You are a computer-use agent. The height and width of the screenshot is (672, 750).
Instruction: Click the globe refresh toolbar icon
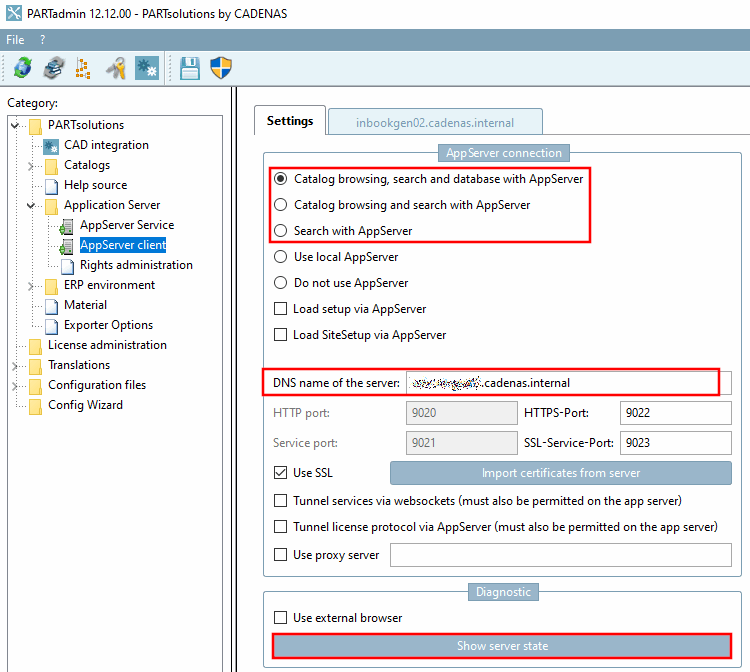22,67
